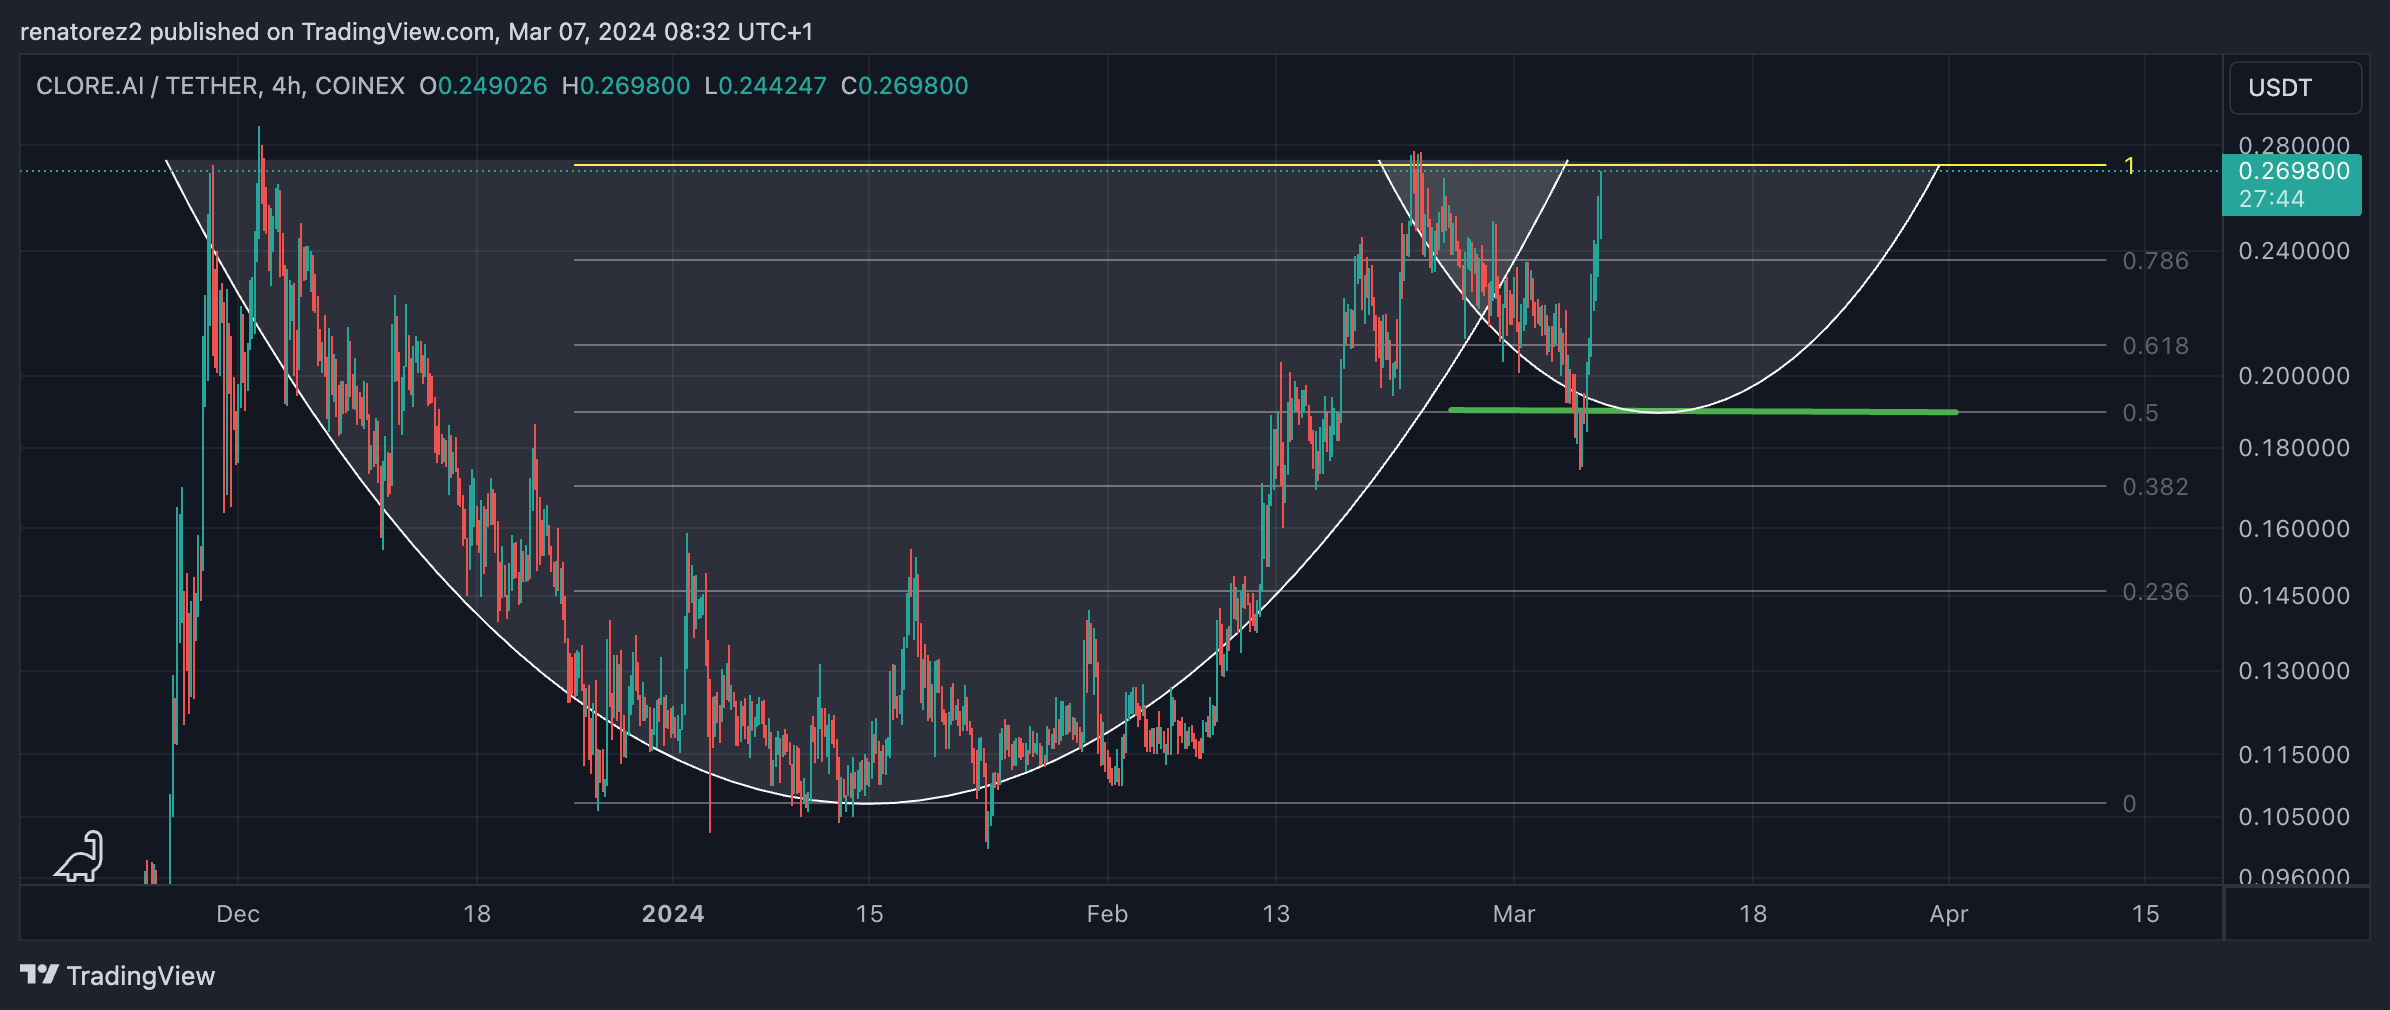This screenshot has width=2390, height=1010.
Task: Click the Fibonacci 0.618 level label
Action: [x=2155, y=346]
